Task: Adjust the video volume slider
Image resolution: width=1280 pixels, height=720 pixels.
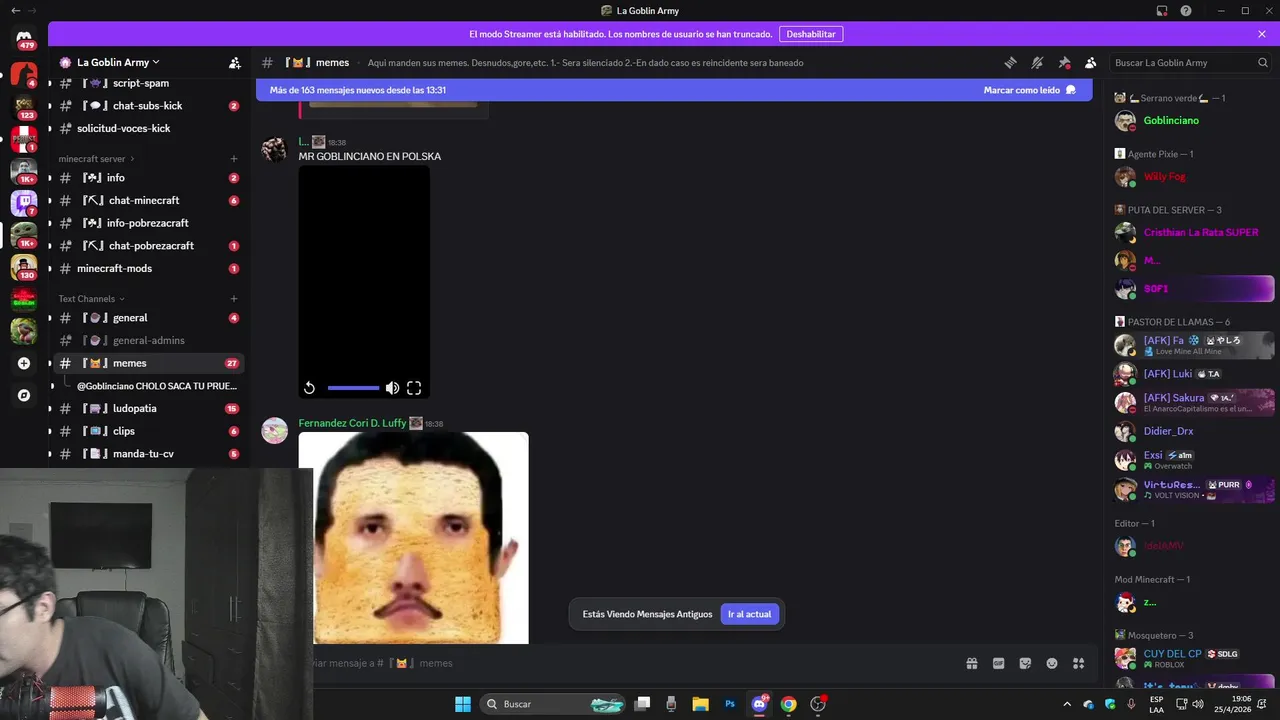Action: [353, 388]
